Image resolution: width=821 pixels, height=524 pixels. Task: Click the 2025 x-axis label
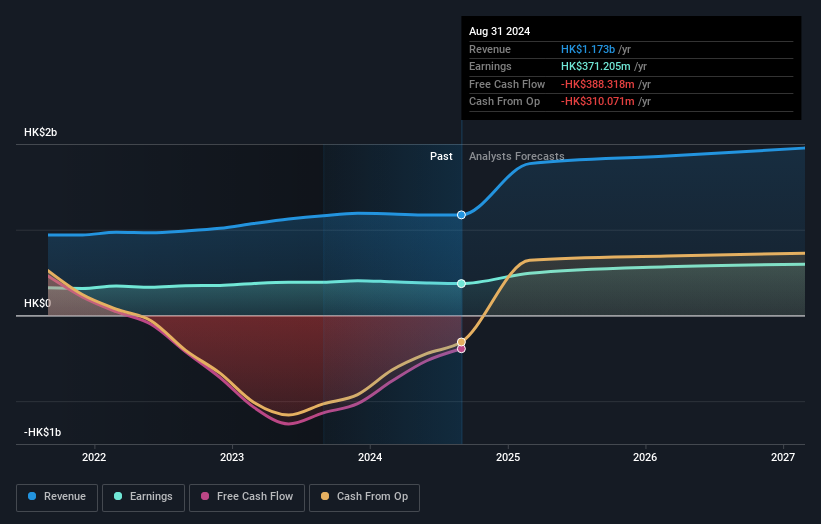(508, 458)
